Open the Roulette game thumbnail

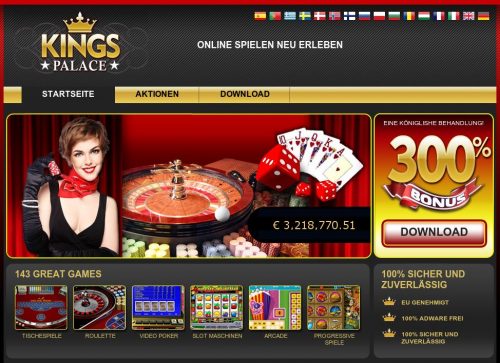tap(100, 308)
